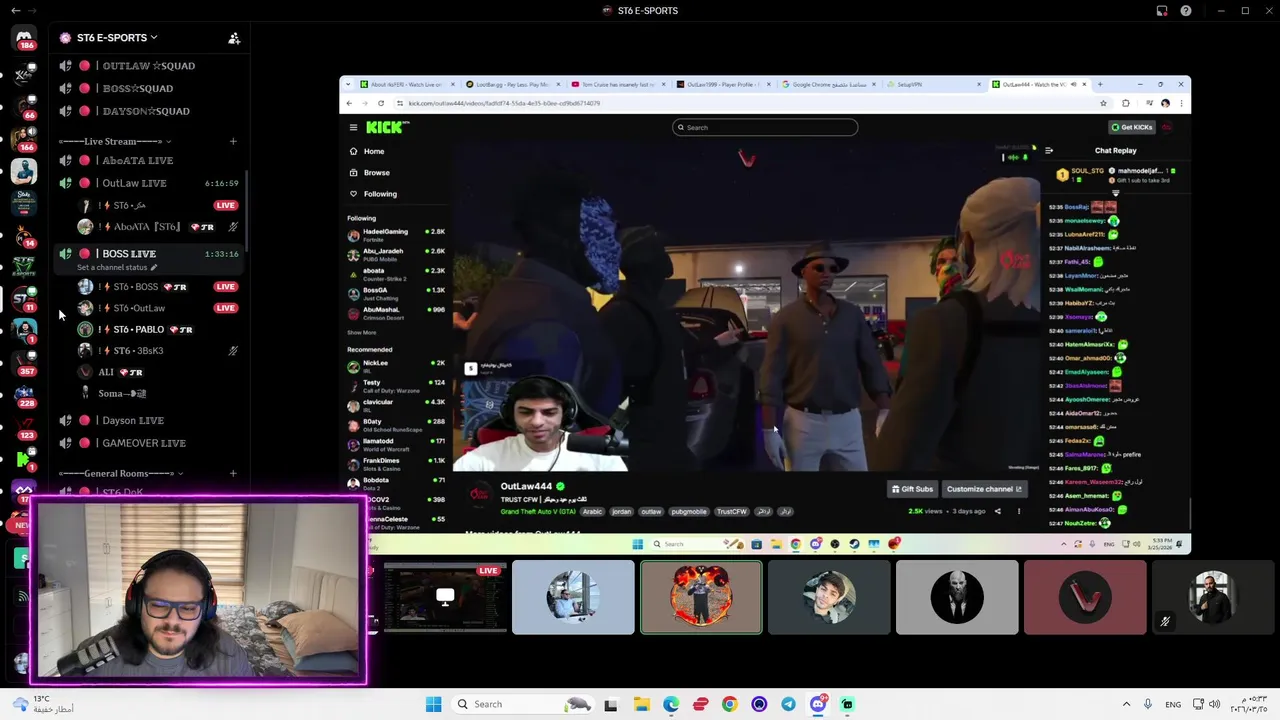This screenshot has width=1280, height=720.
Task: Open the ST6 E-SPORTS server icon in sidebar
Action: 24,300
